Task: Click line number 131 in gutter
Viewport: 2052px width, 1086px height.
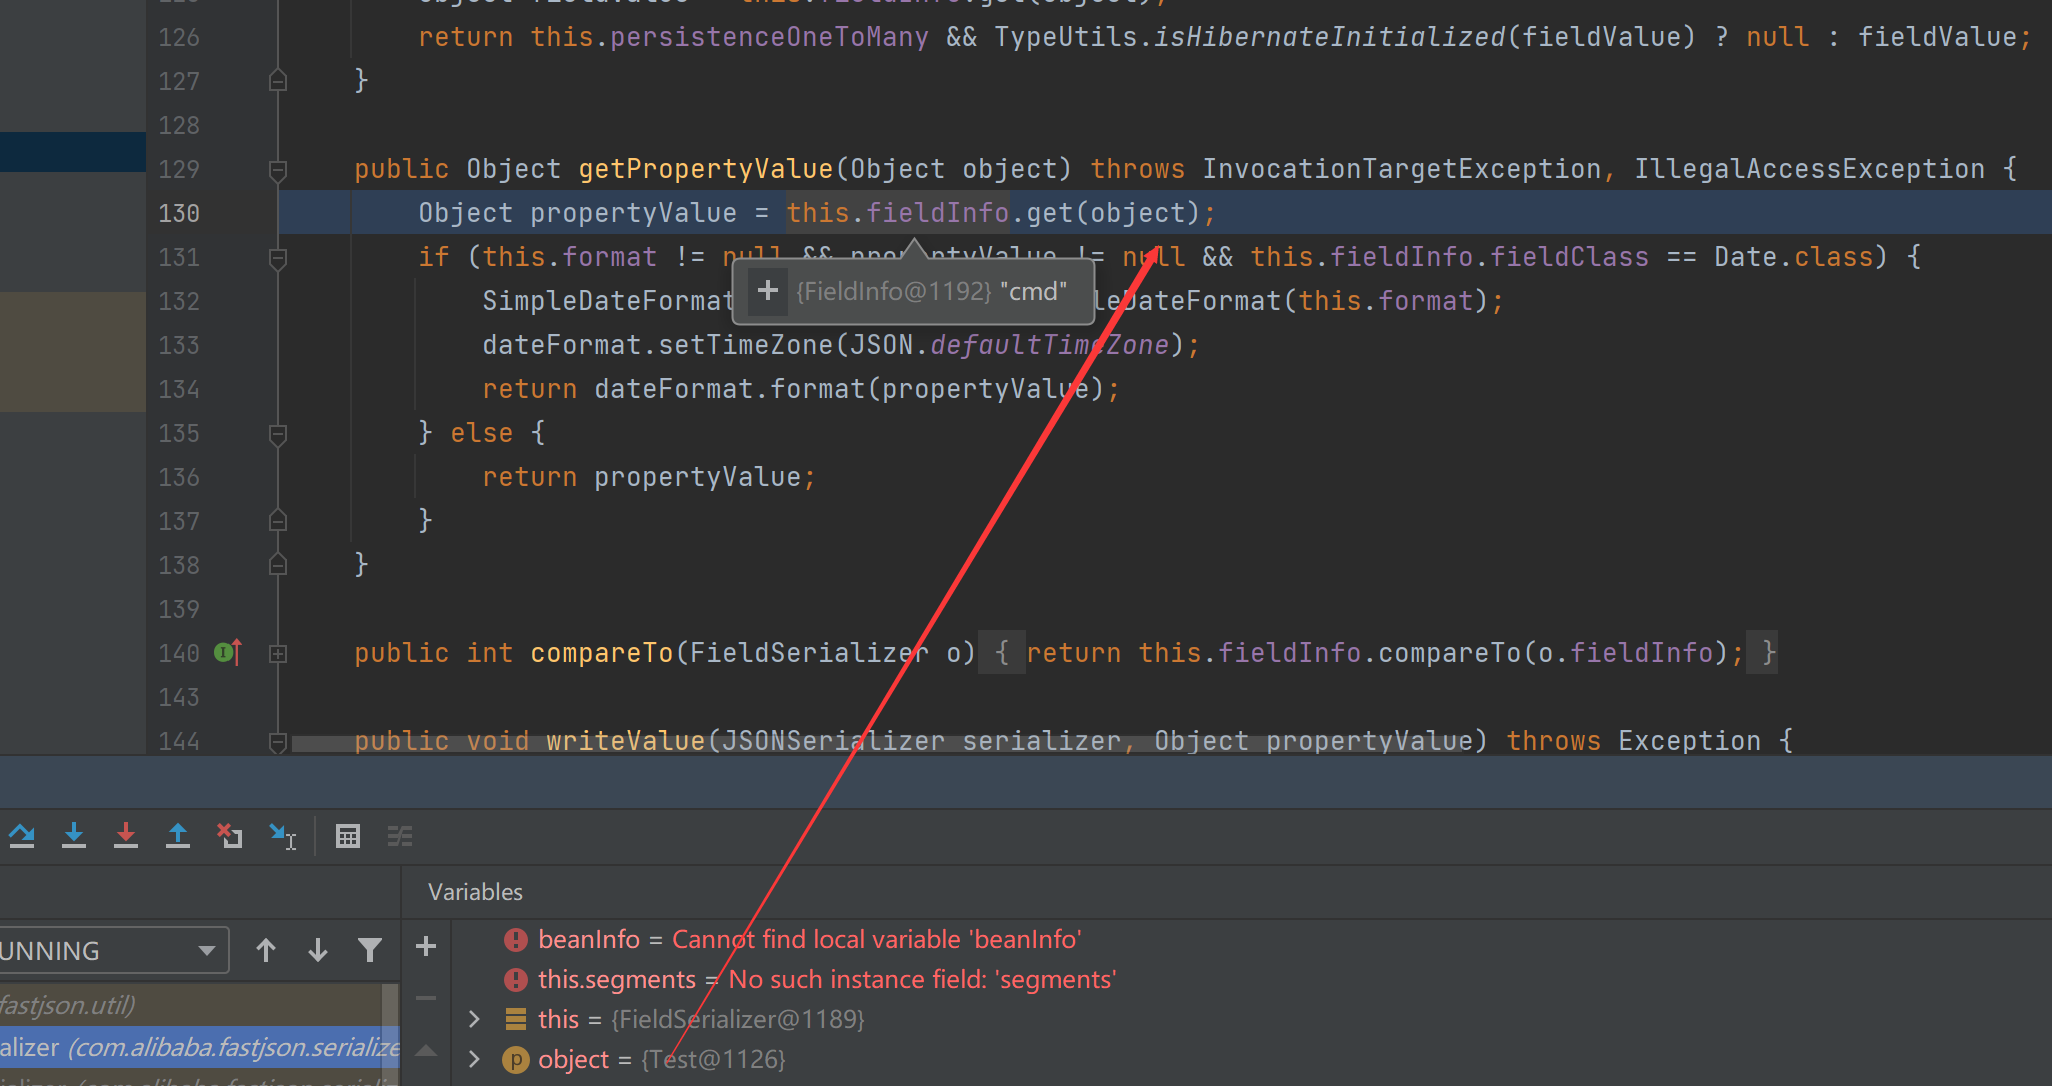Action: pos(179,257)
